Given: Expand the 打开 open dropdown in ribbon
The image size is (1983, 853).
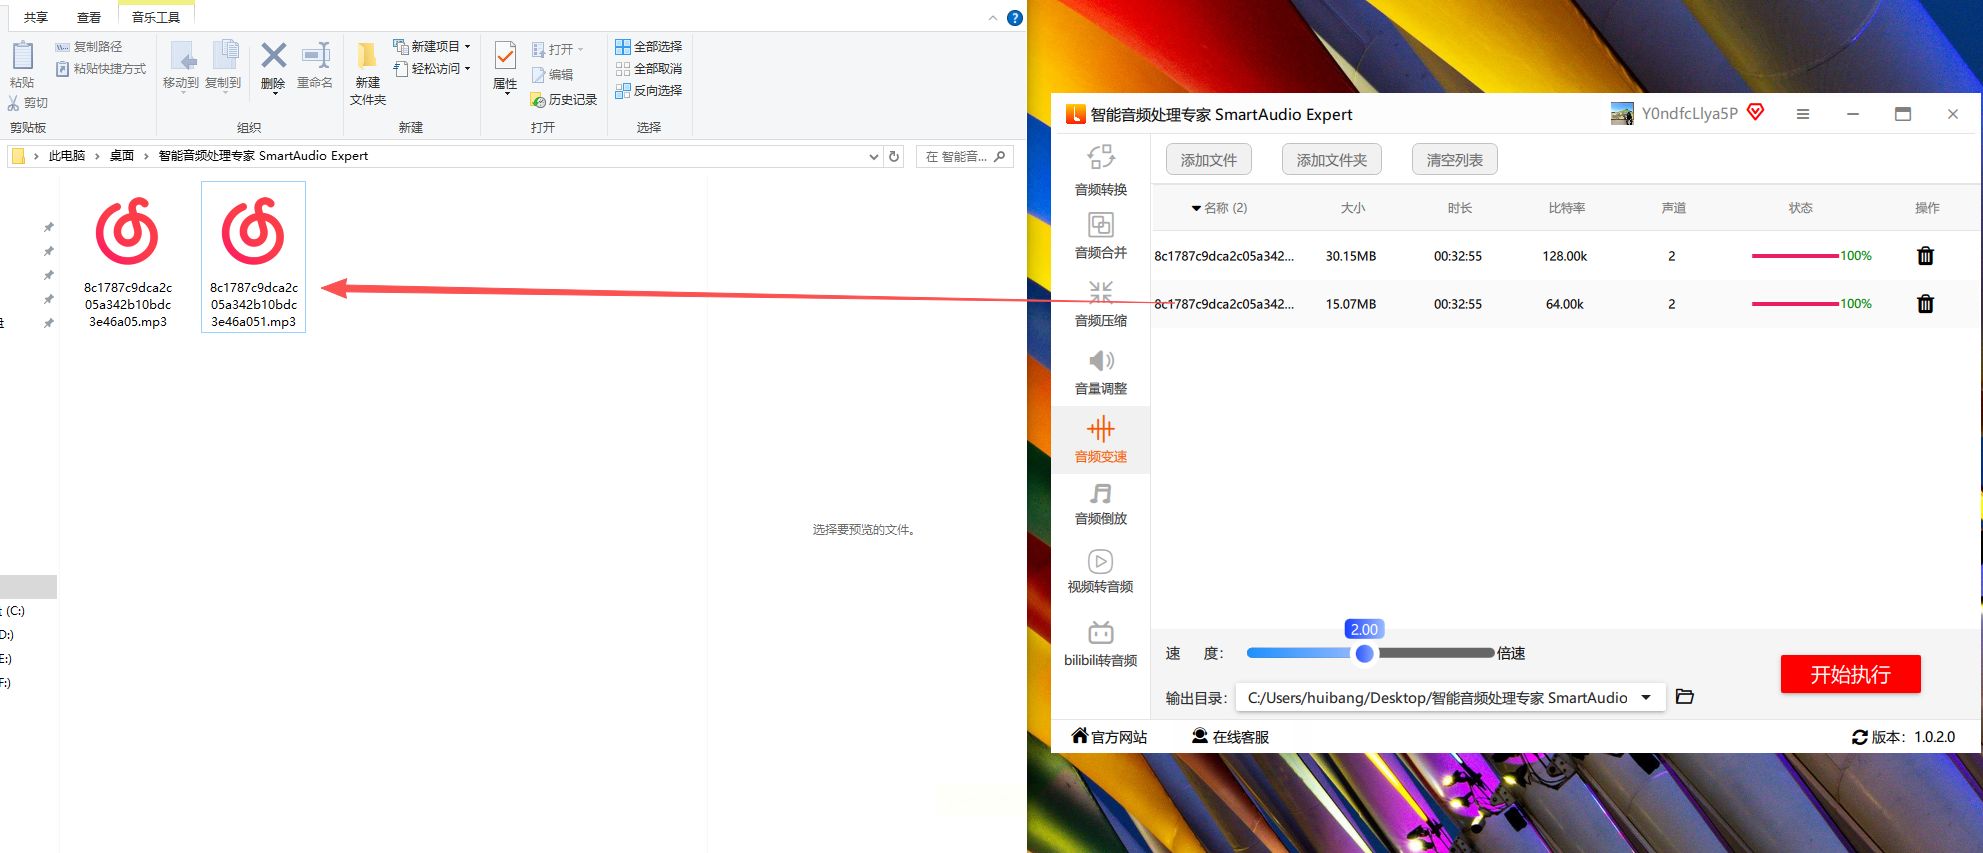Looking at the screenshot, I should (580, 49).
